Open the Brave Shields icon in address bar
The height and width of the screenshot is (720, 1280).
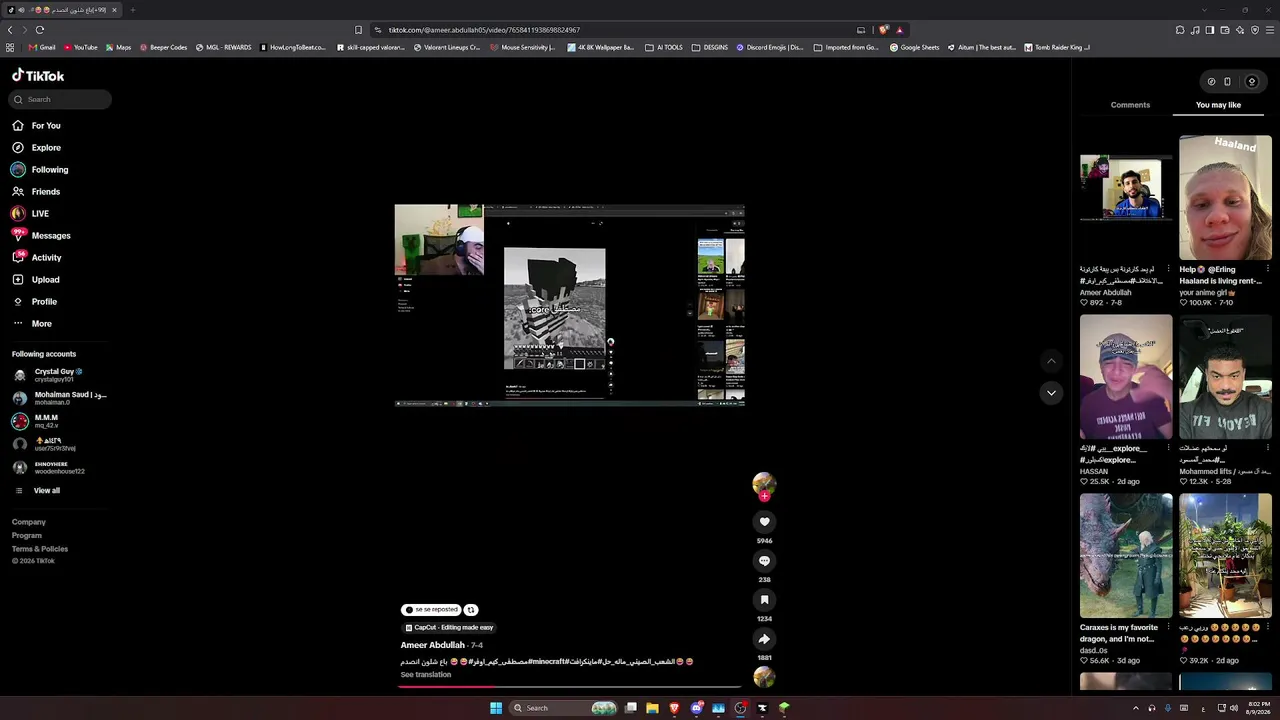click(883, 30)
